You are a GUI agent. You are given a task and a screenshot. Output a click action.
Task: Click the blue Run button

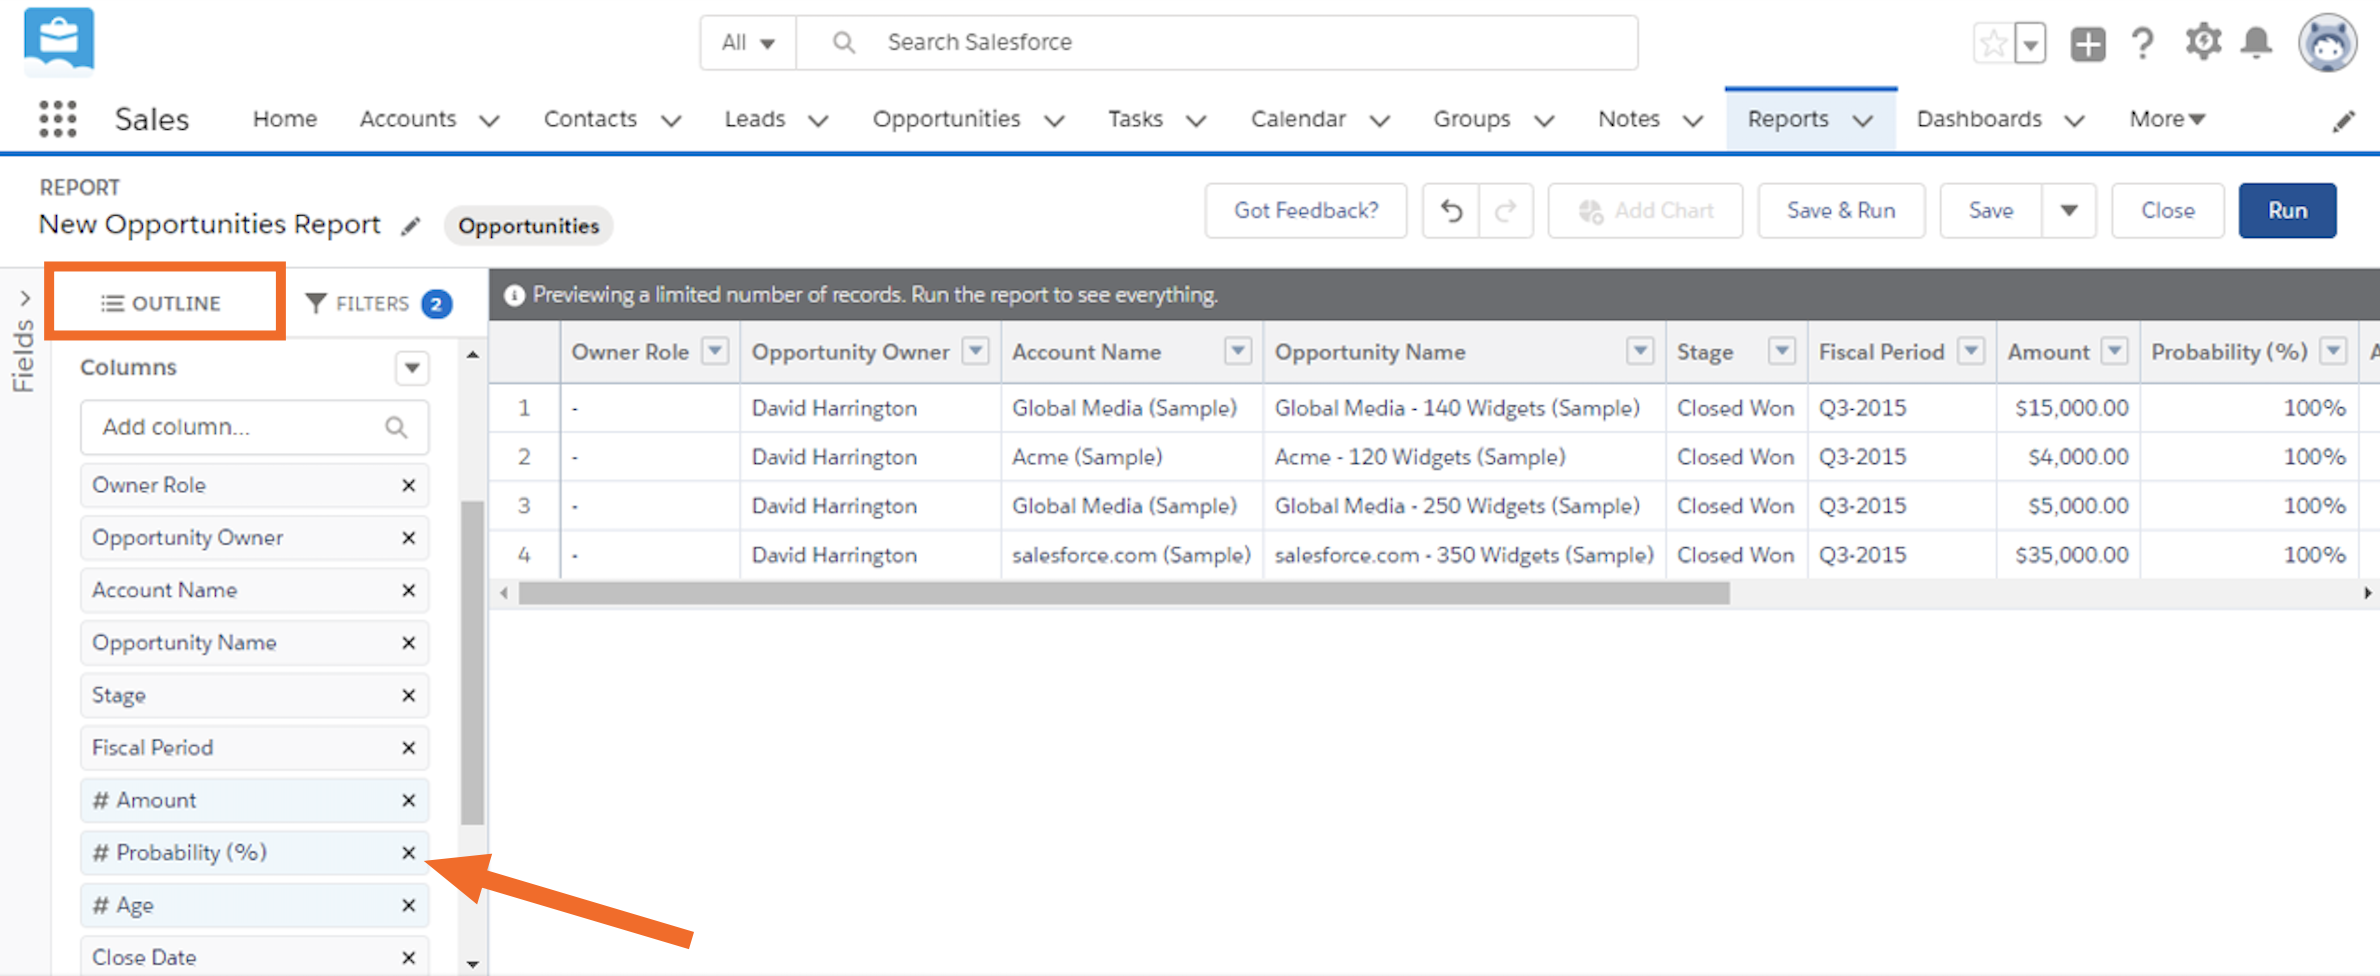pyautogui.click(x=2288, y=210)
